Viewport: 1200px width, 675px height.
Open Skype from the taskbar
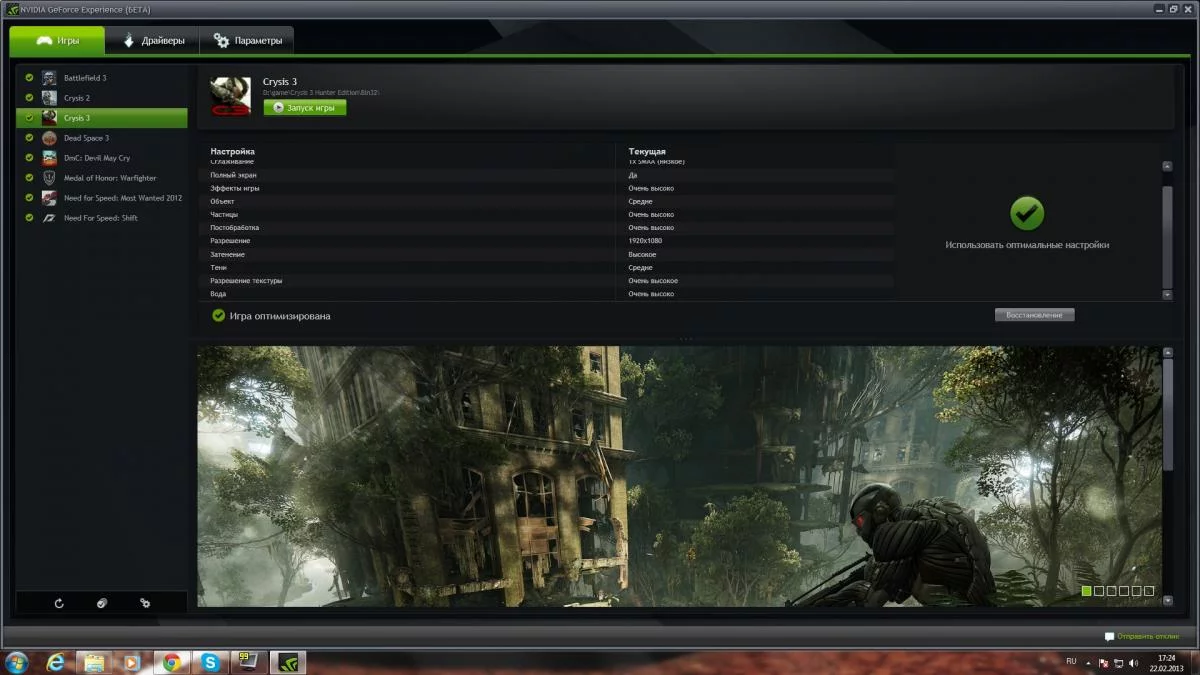tap(210, 662)
